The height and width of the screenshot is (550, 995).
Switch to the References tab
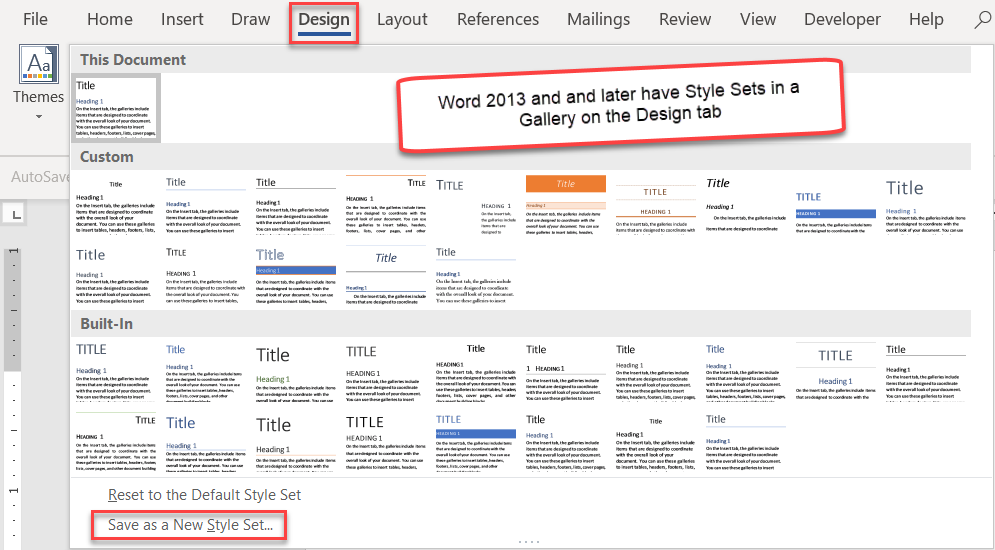pyautogui.click(x=498, y=20)
